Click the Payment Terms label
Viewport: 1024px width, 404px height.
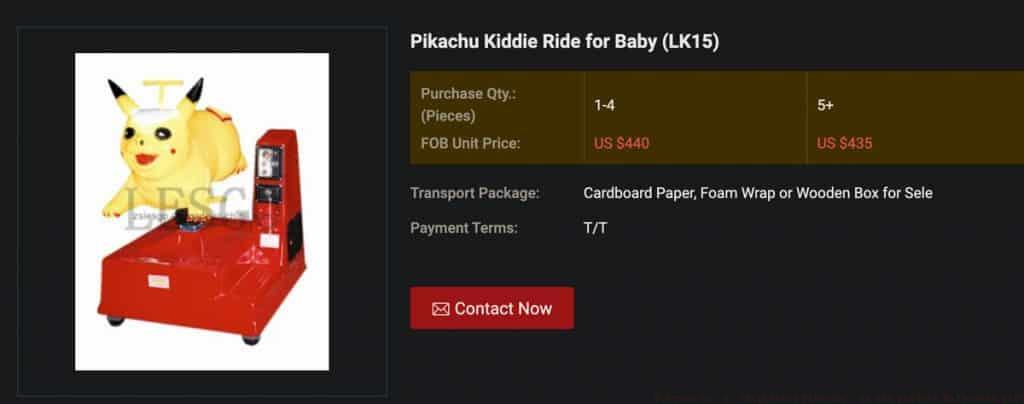click(464, 228)
